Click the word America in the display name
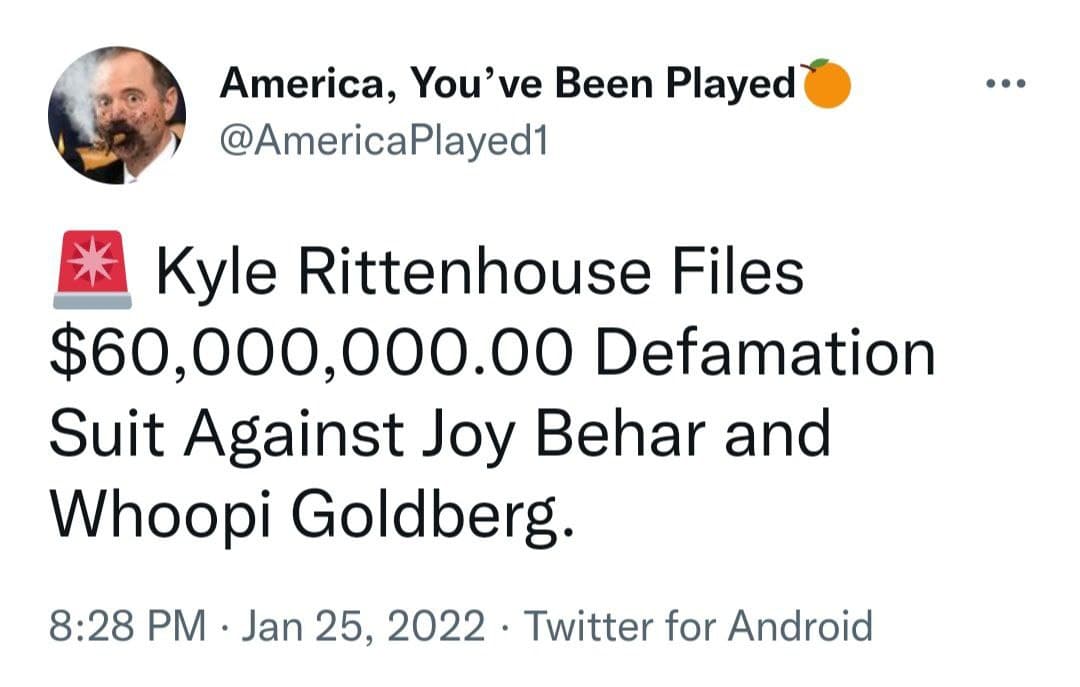The width and height of the screenshot is (1080, 687). click(299, 86)
